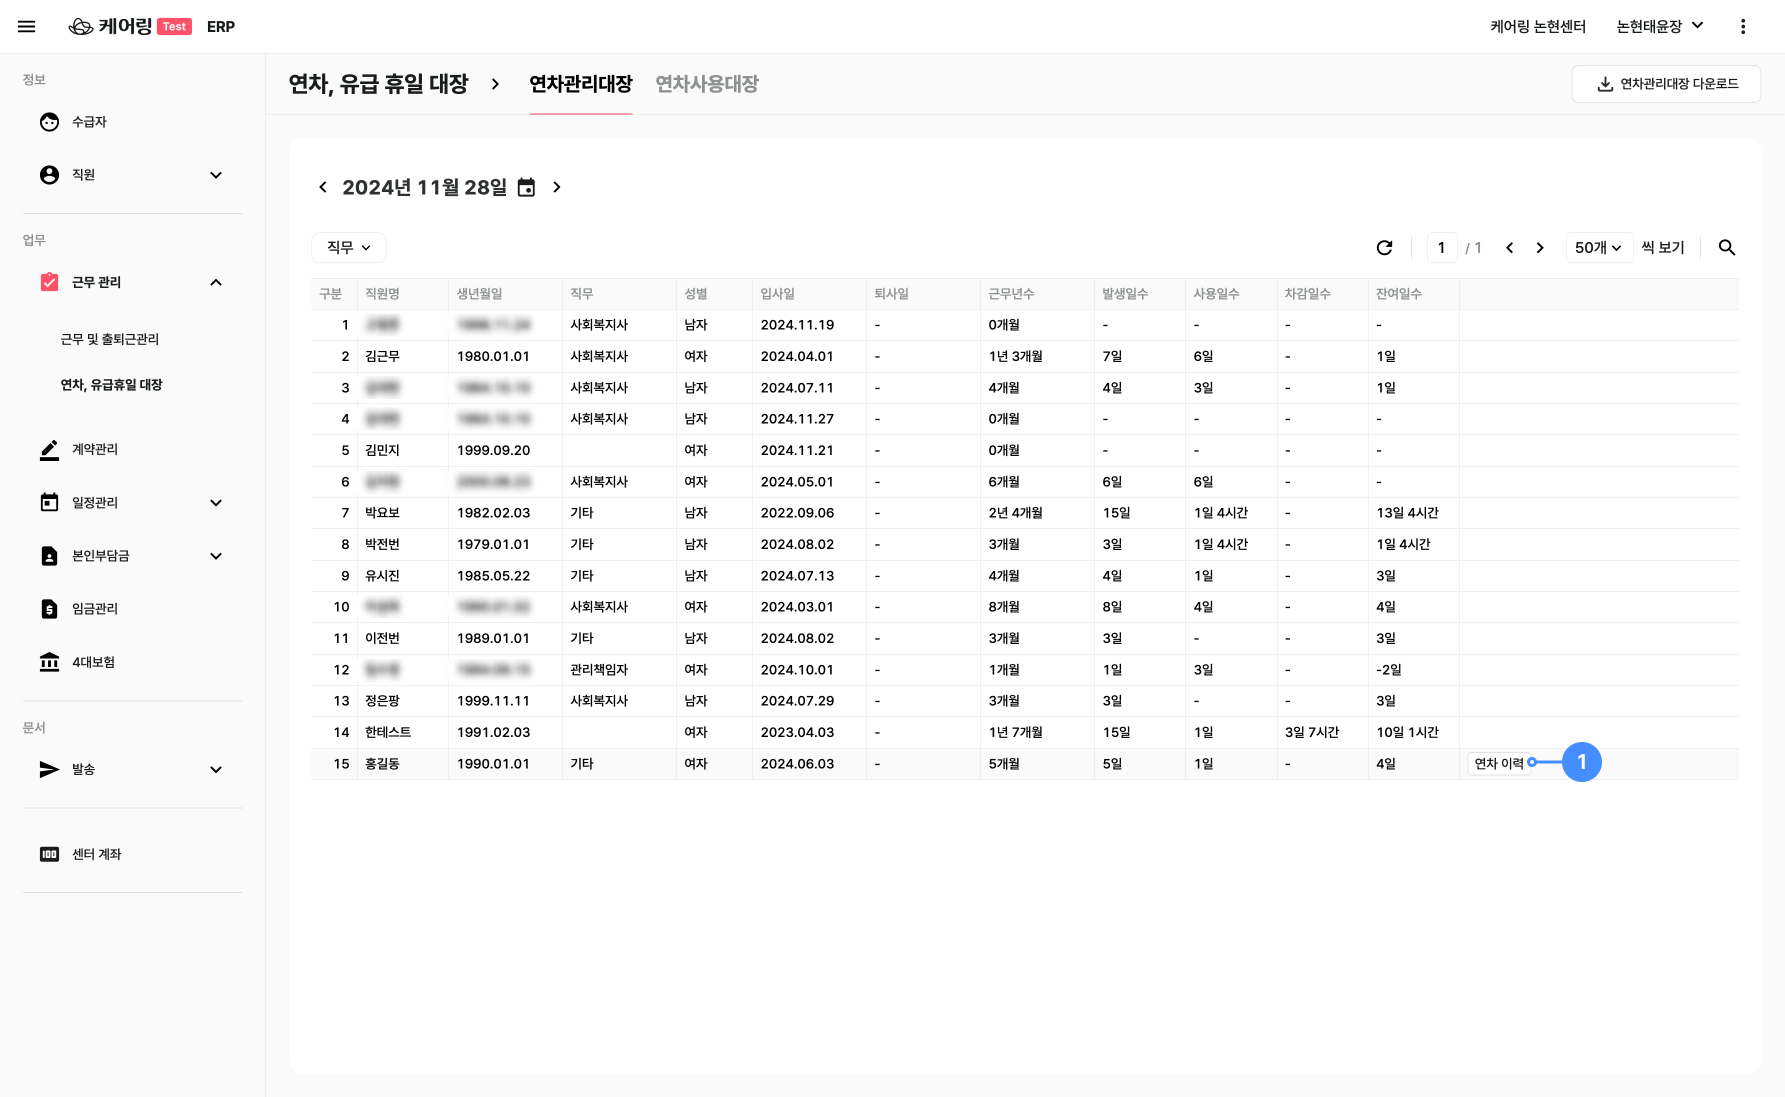The height and width of the screenshot is (1097, 1785).
Task: Open the search magnifier icon
Action: click(1726, 247)
